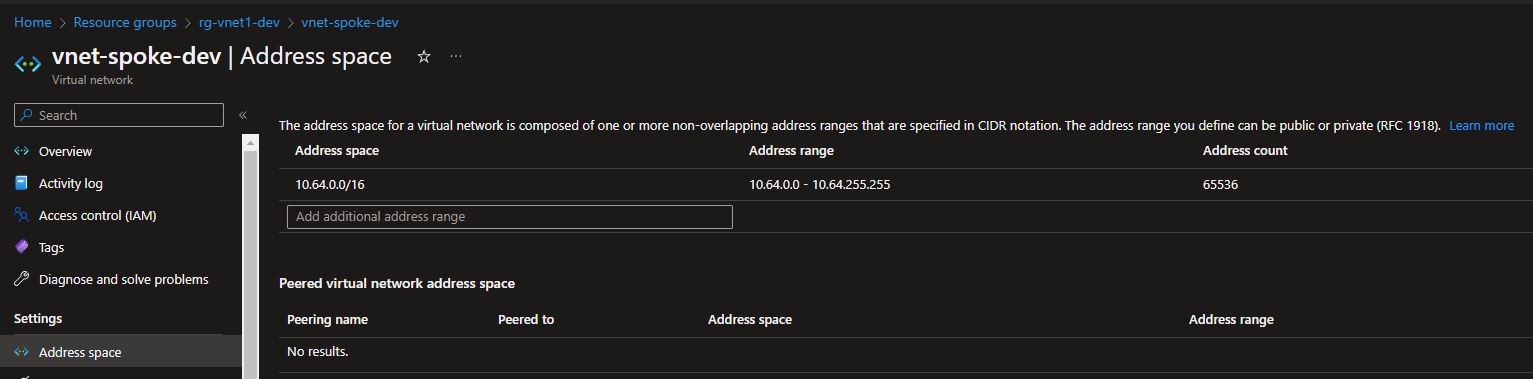
Task: Go to Home breadcrumb
Action: point(33,22)
